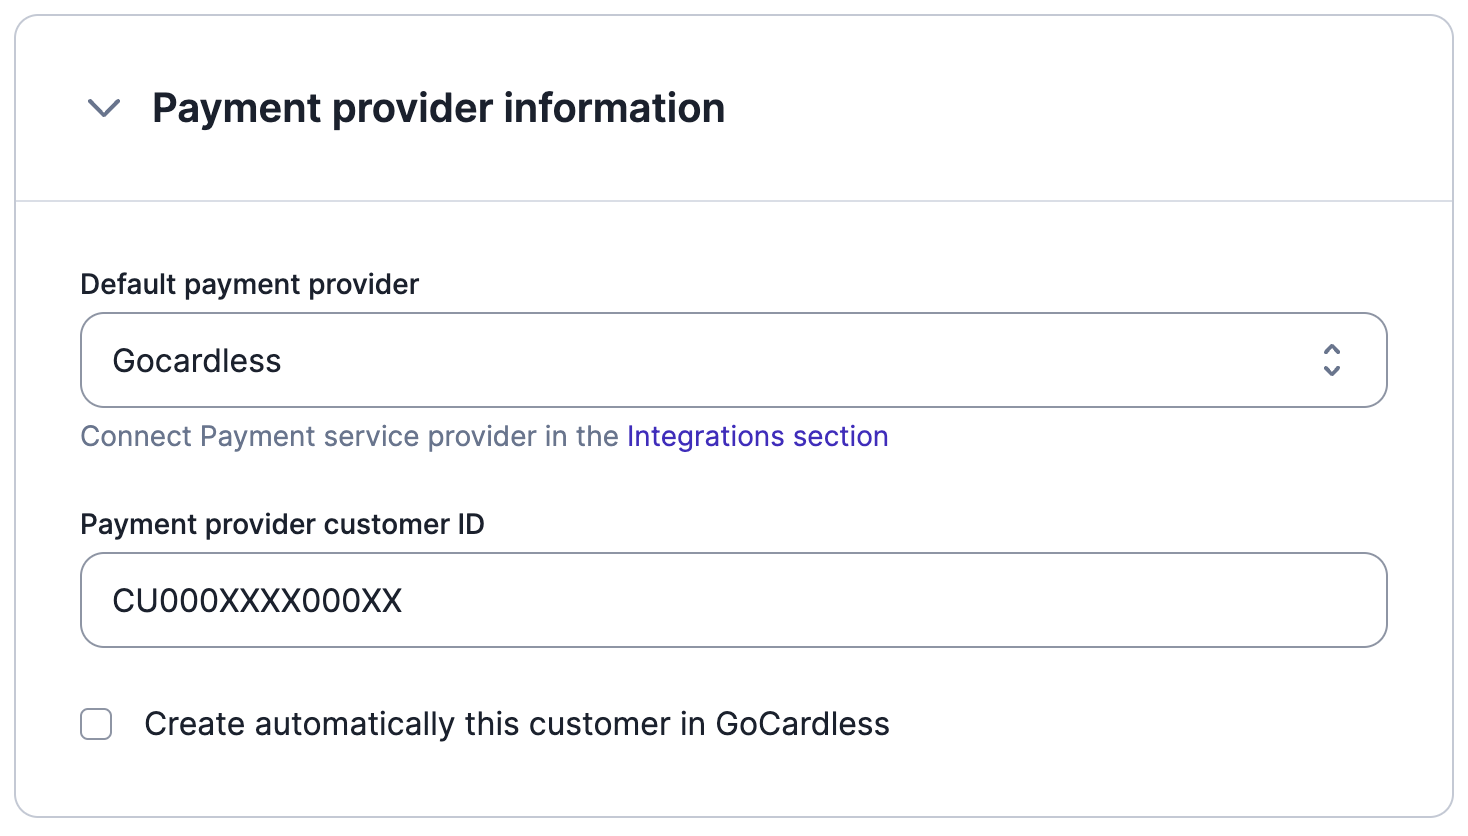Click the CU000XXXX000XX text in field

tap(257, 601)
